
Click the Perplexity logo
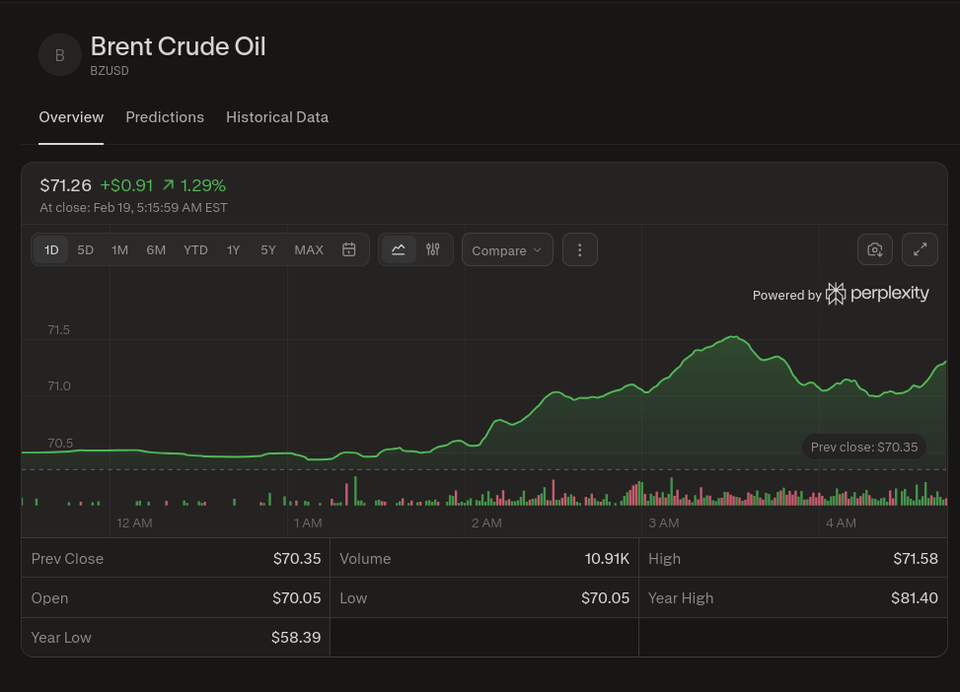pyautogui.click(x=877, y=294)
